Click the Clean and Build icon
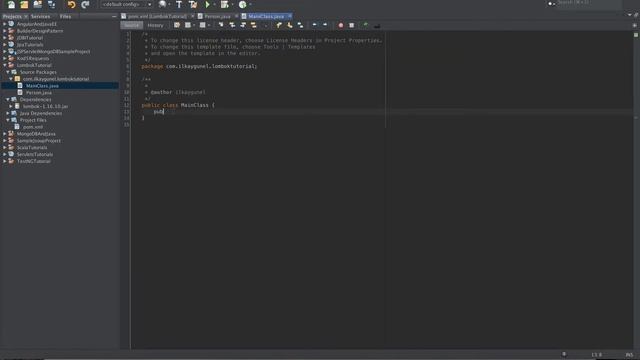 pos(193,4)
